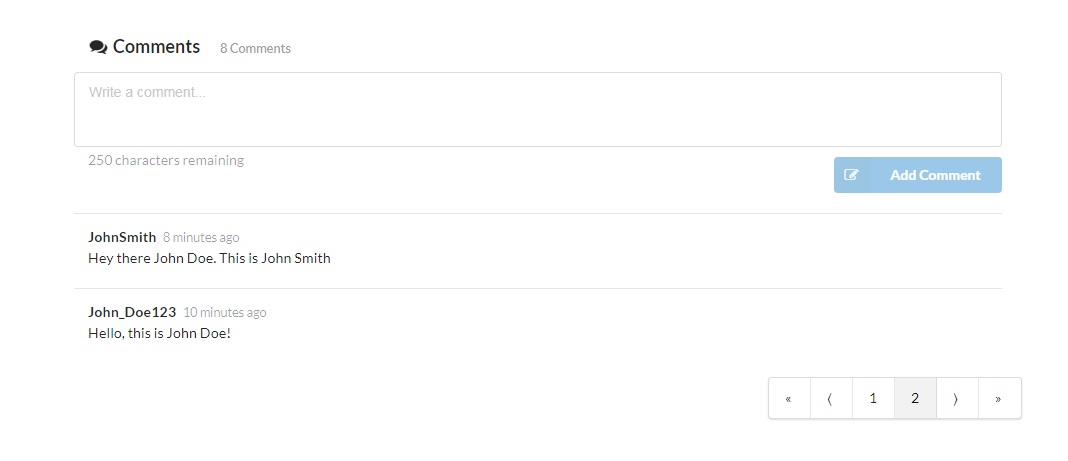Open the John_Doe123 username
1068x461 pixels.
(132, 312)
